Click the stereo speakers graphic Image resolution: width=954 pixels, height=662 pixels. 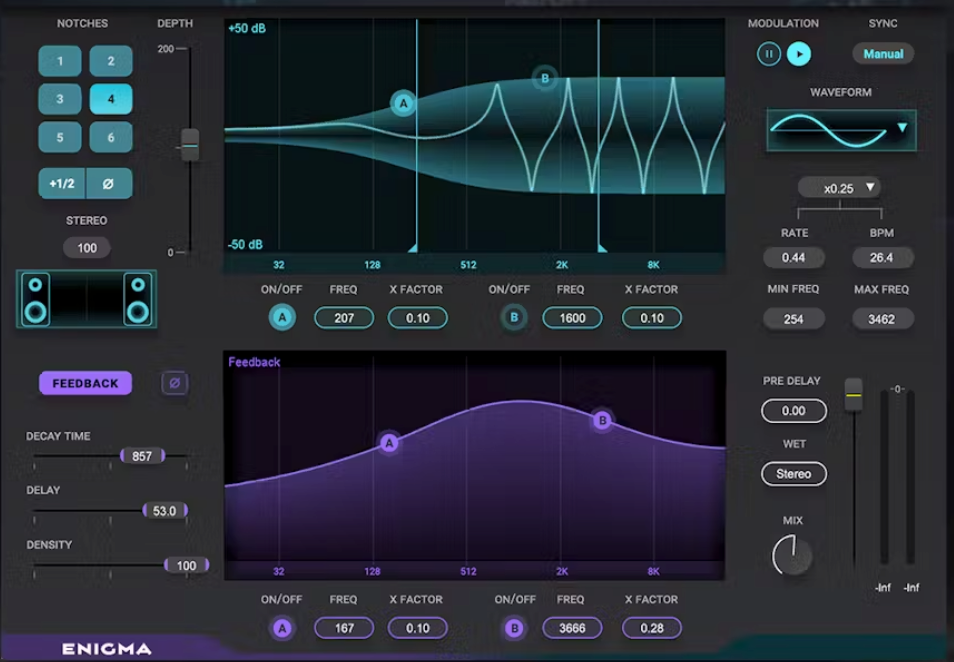pos(86,298)
